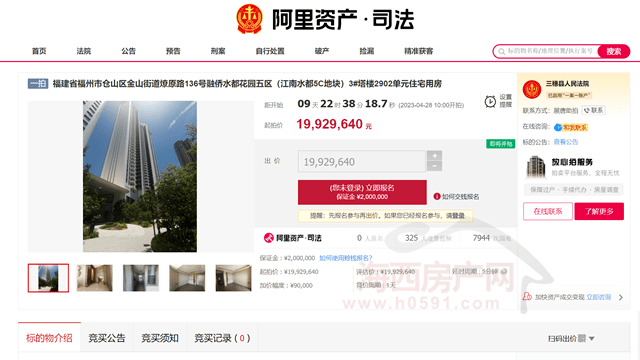This screenshot has height=360, width=640.
Task: Click the 一拍 badge before the title
Action: click(38, 84)
